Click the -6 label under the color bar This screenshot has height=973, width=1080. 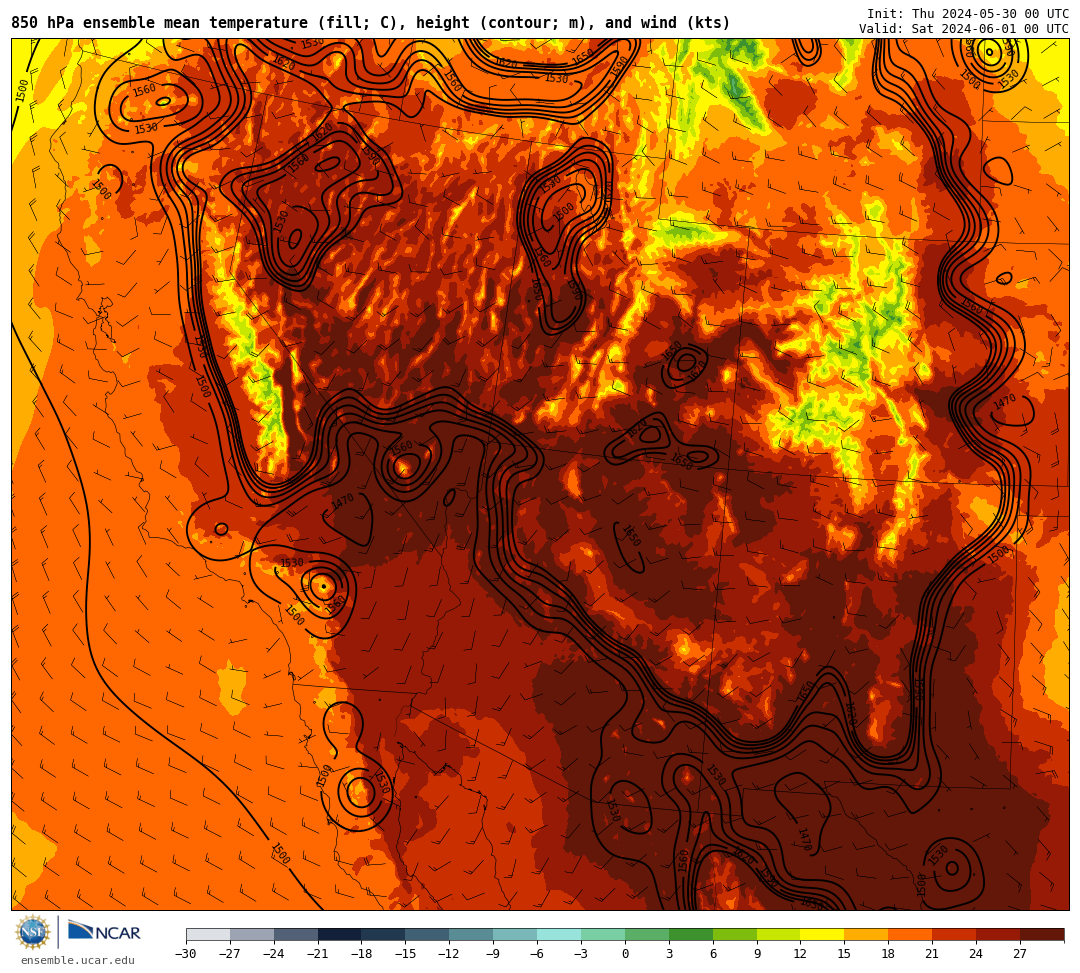(537, 954)
